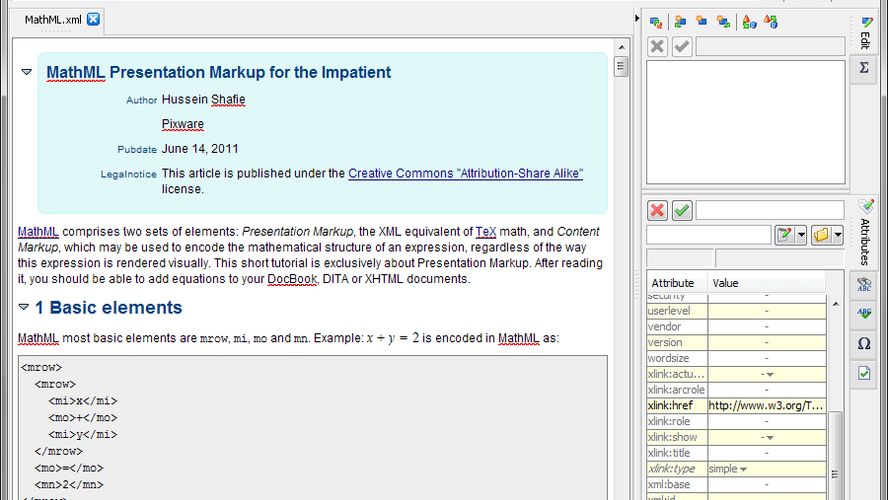Click the black arrow to collapse side pane
The image size is (888, 500).
pos(637,19)
